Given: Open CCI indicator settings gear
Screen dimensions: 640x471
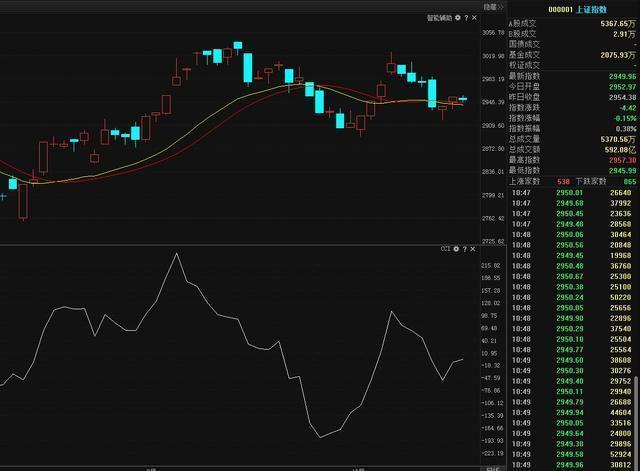Looking at the screenshot, I should point(457,248).
